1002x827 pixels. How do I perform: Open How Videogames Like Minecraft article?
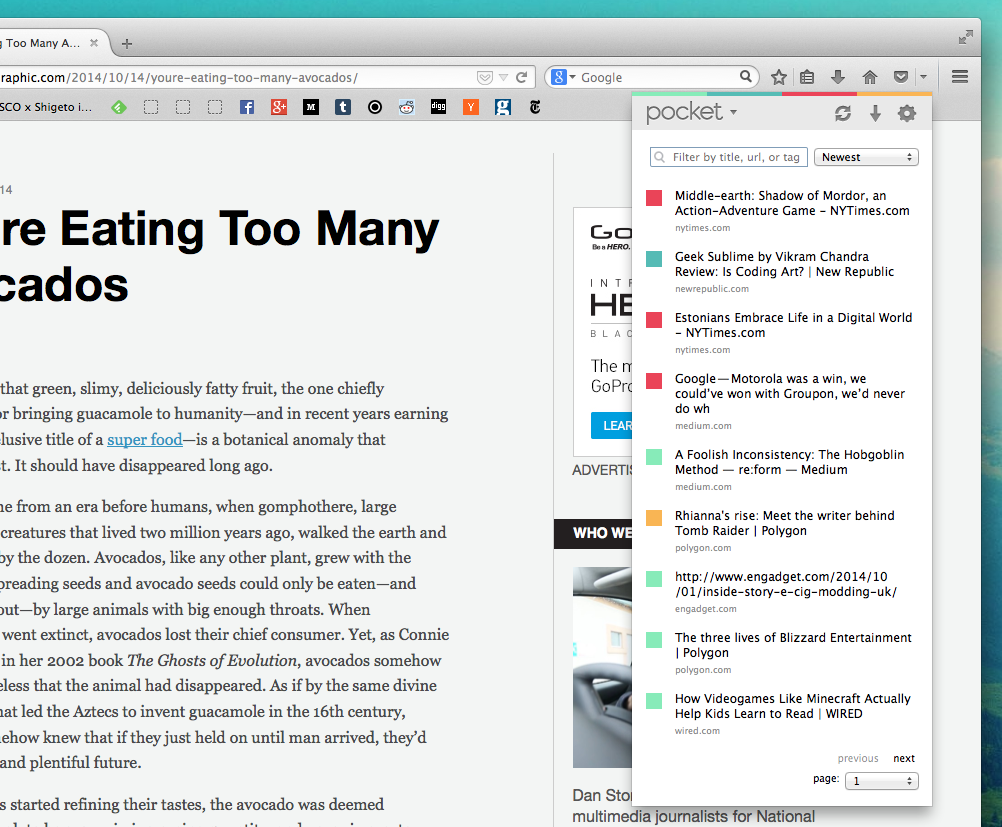[792, 706]
